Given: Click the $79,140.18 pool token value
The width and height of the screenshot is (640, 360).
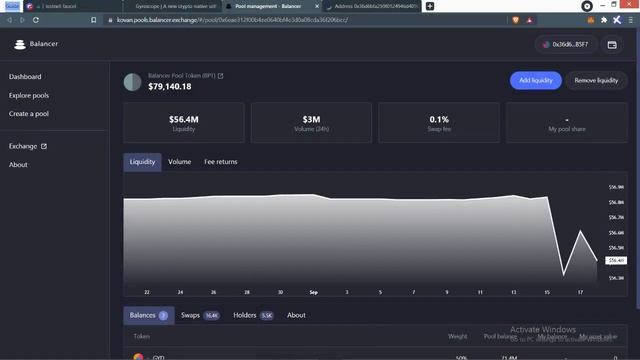Looking at the screenshot, I should (170, 87).
